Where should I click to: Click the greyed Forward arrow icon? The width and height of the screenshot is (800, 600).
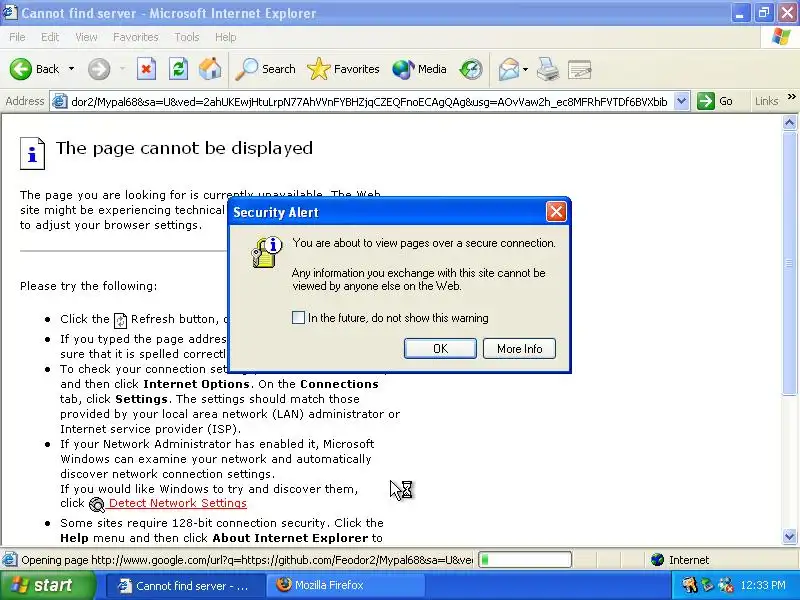point(99,69)
